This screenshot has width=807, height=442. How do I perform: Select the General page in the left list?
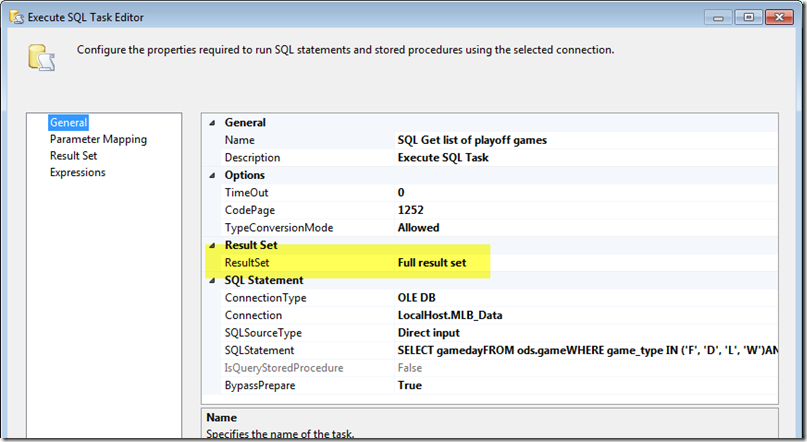(69, 123)
